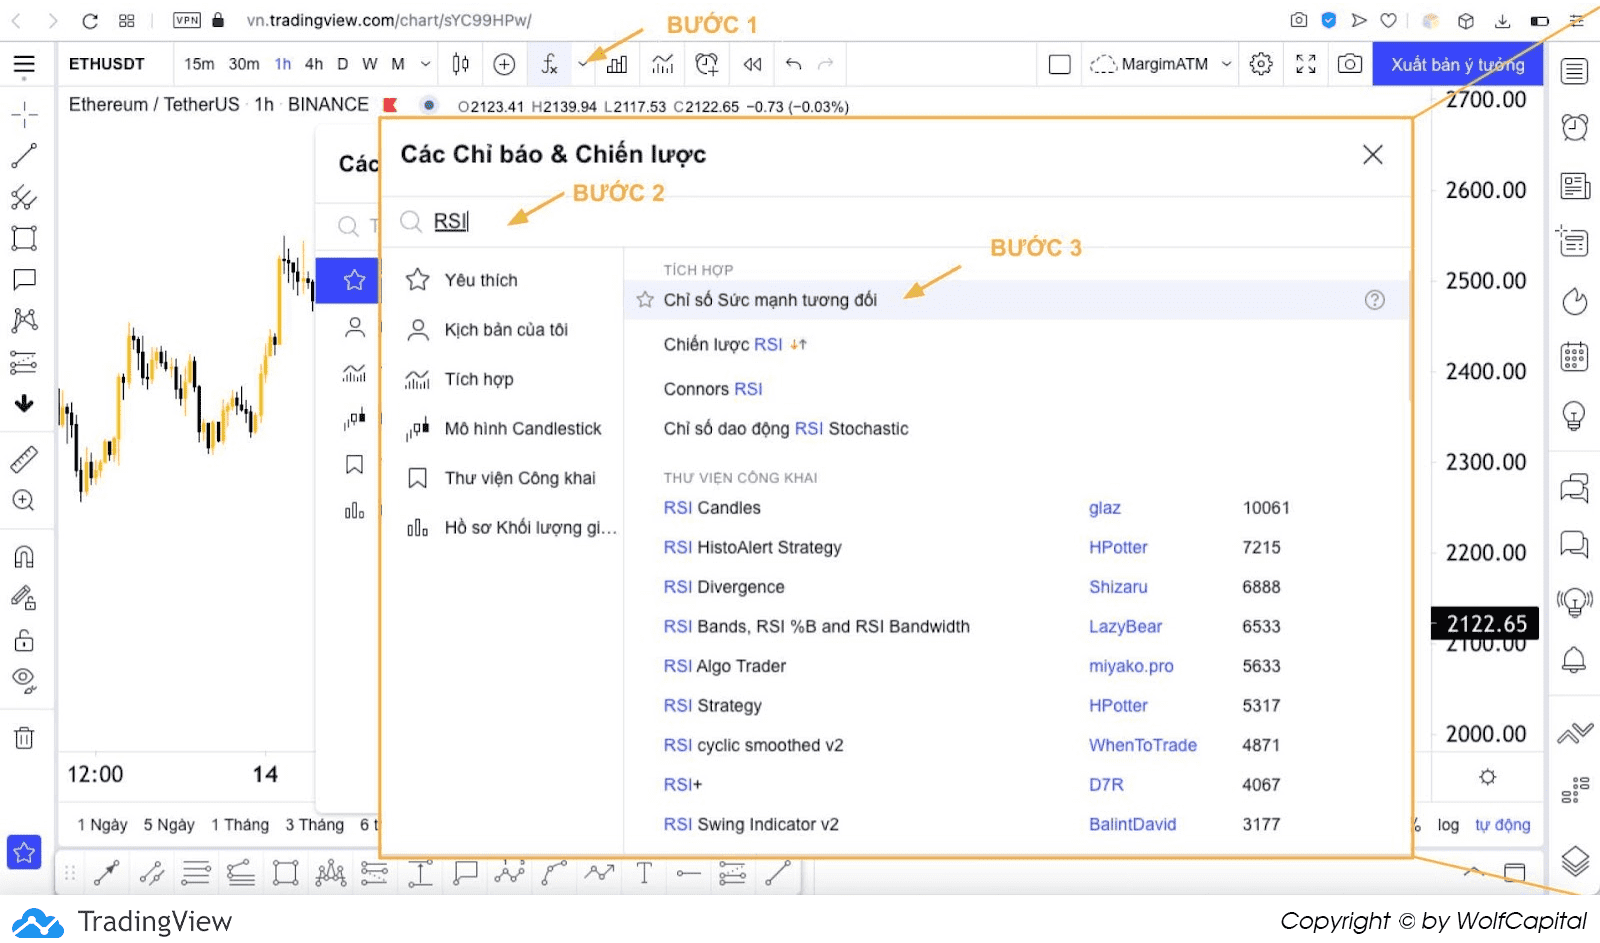
Task: Toggle magnet mode on the left toolbar
Action: point(24,557)
